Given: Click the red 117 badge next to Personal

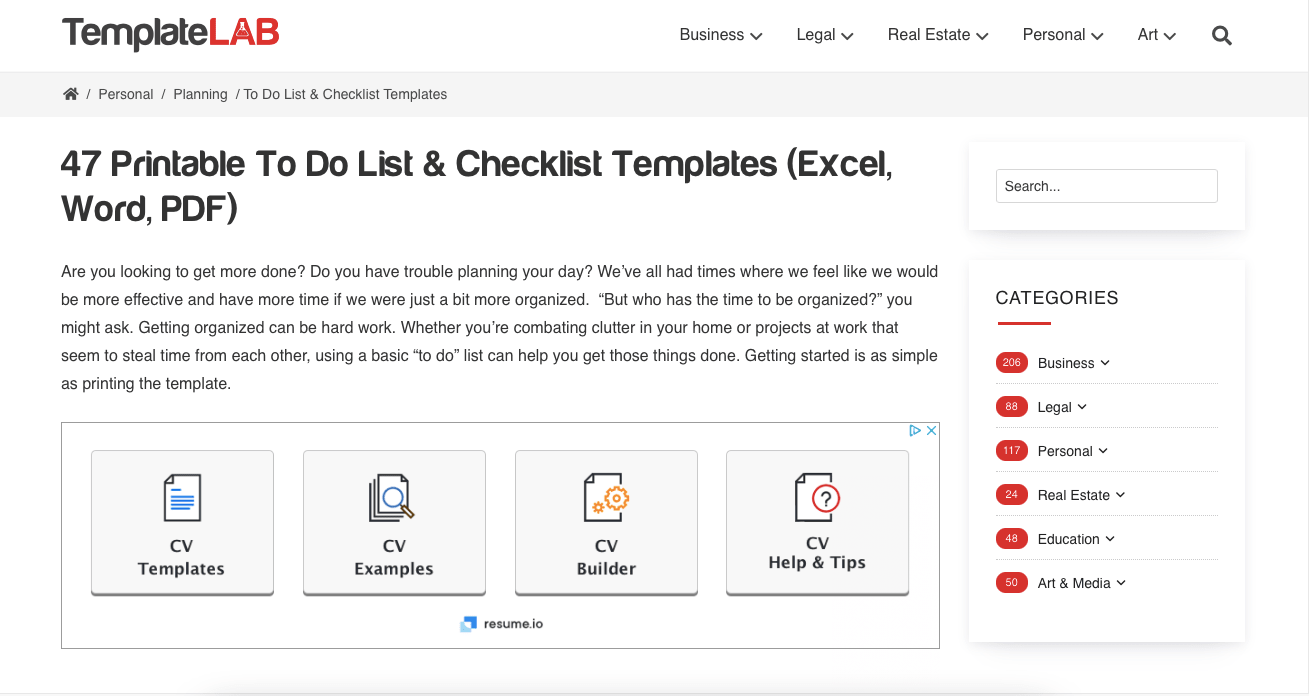Looking at the screenshot, I should tap(1011, 451).
